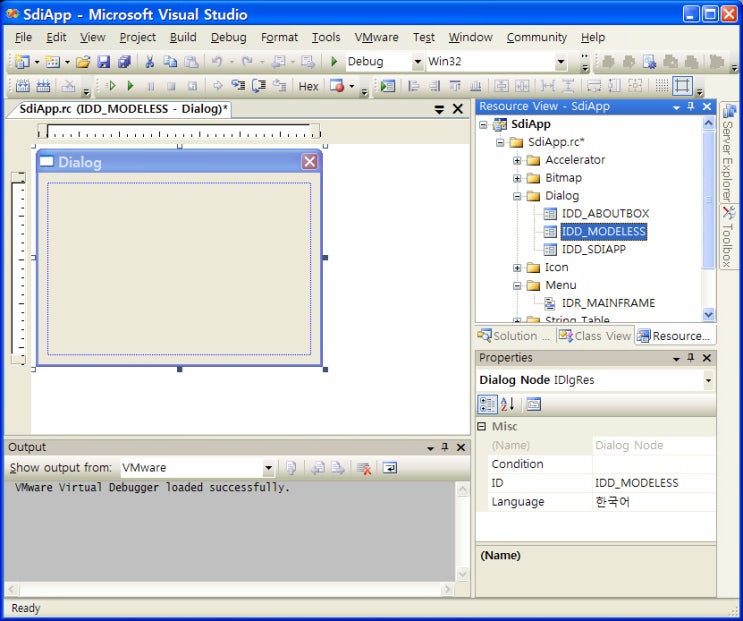Sort properties alphabetically with A-Z icon
Screen dimensions: 743x621
(x=507, y=405)
